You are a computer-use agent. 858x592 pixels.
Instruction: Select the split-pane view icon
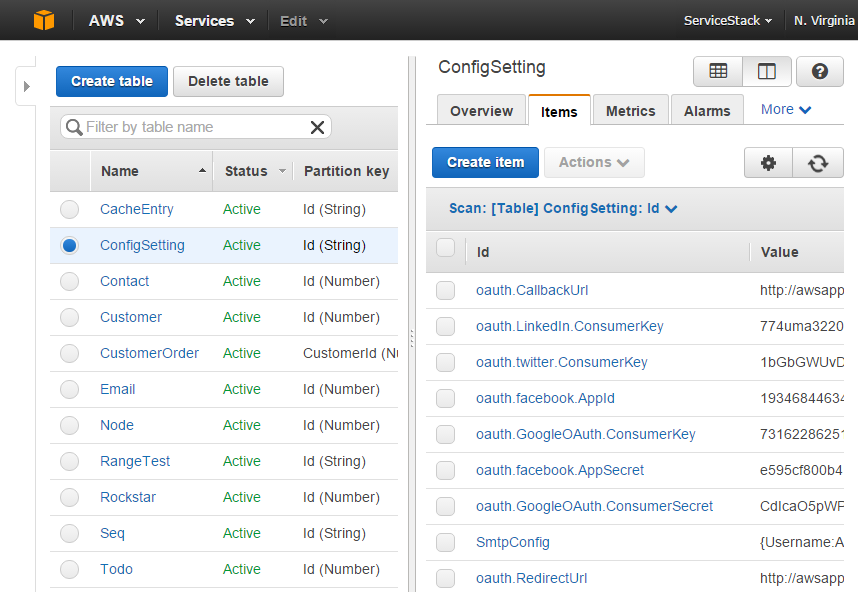pos(767,71)
